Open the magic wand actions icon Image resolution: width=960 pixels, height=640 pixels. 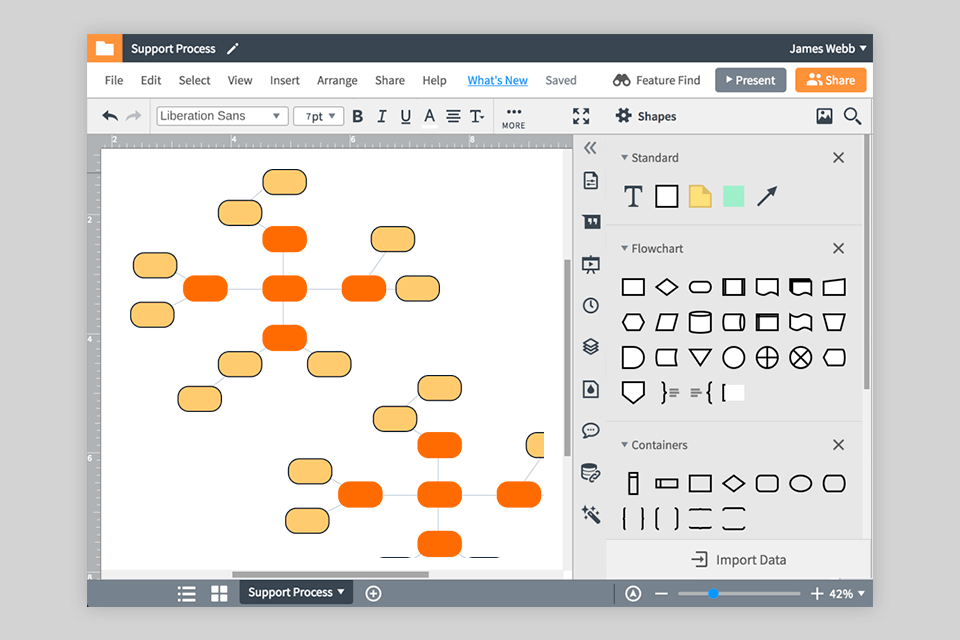tap(591, 514)
